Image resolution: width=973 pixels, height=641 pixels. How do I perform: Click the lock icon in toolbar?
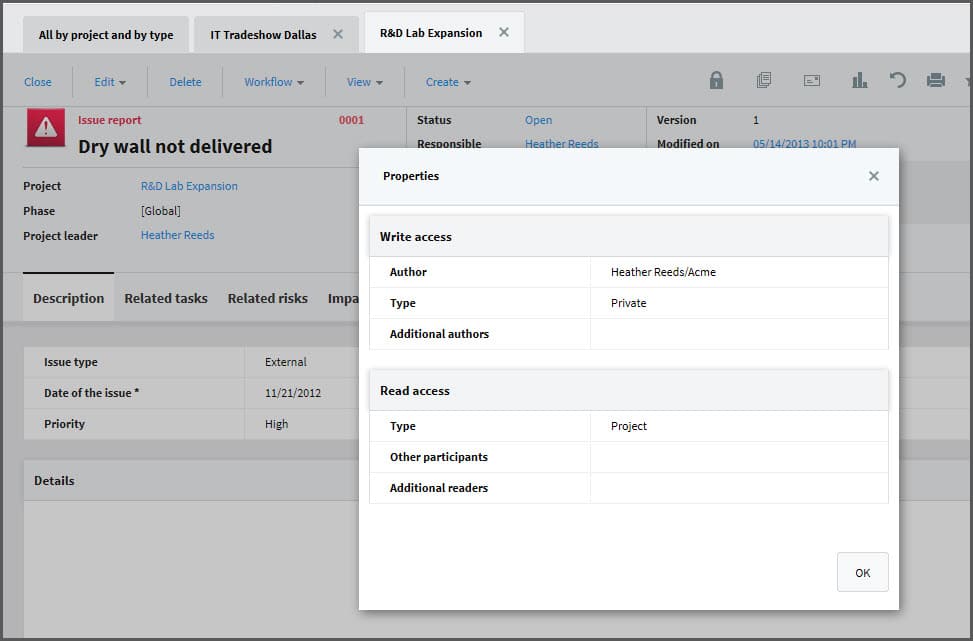click(716, 81)
